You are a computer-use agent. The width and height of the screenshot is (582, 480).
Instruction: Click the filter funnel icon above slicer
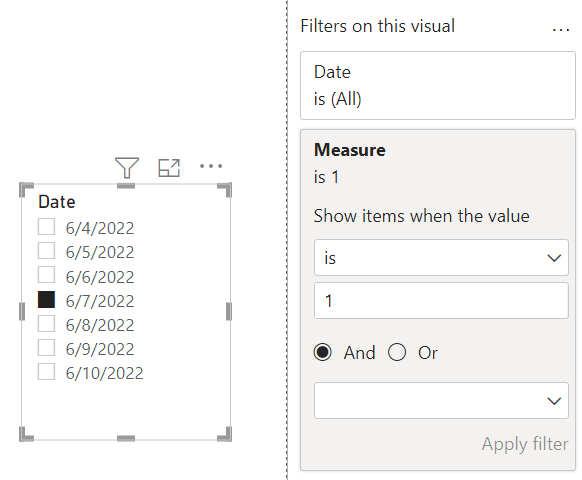pos(127,167)
